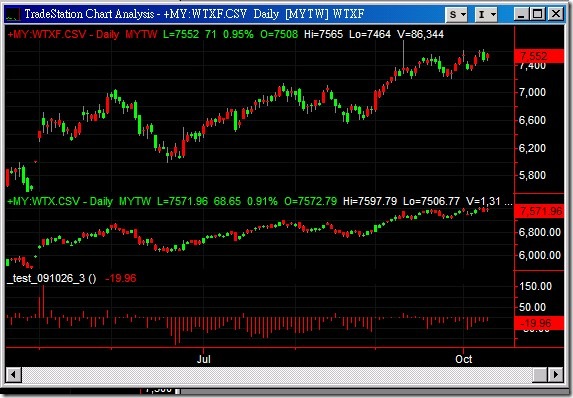573x398 pixels.
Task: Click the 150.00 indicator axis label
Action: (x=535, y=286)
